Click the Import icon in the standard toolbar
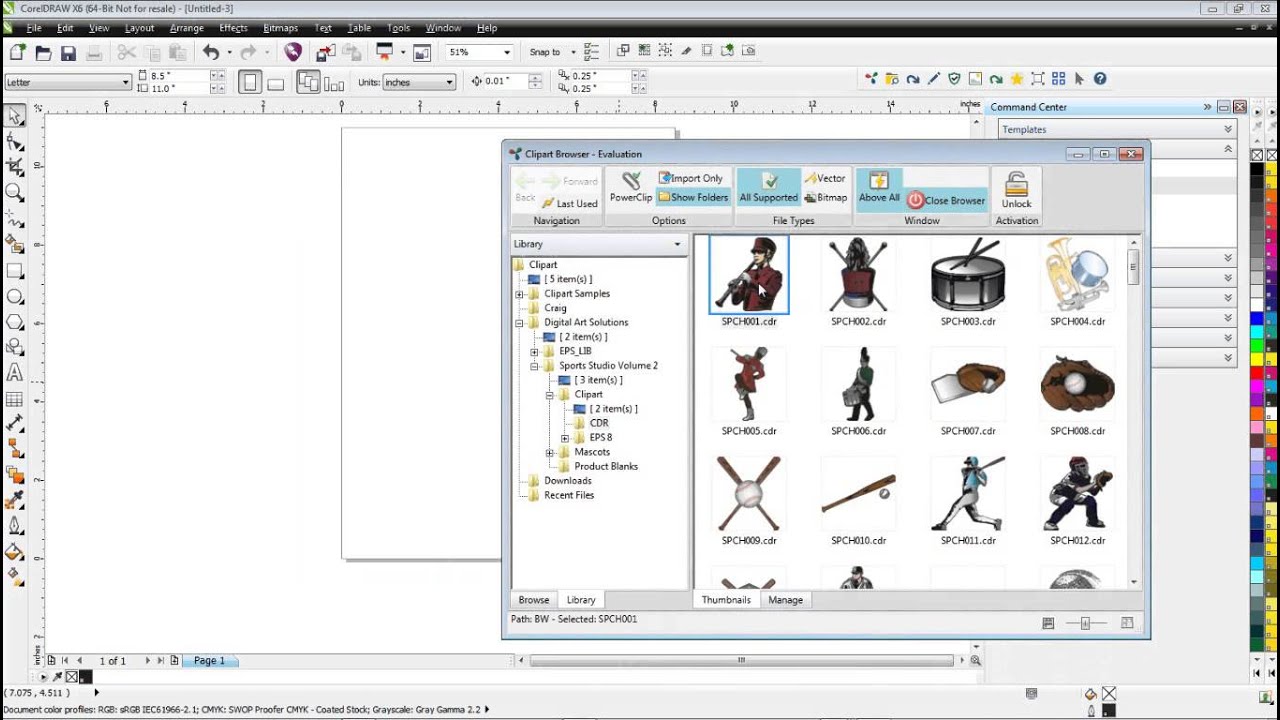 click(x=325, y=52)
